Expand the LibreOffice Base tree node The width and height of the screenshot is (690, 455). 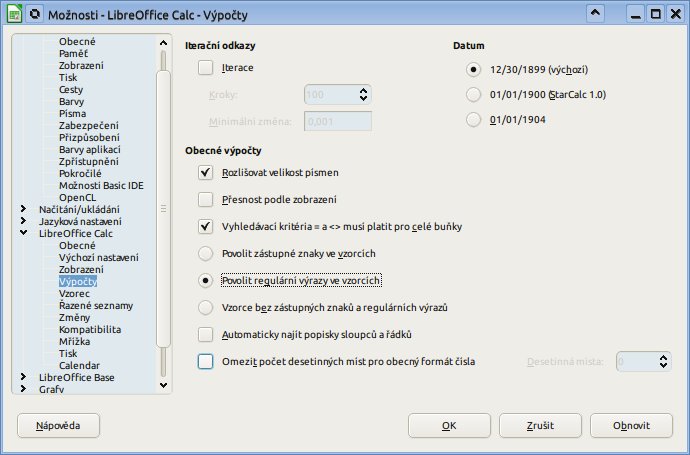tap(23, 377)
